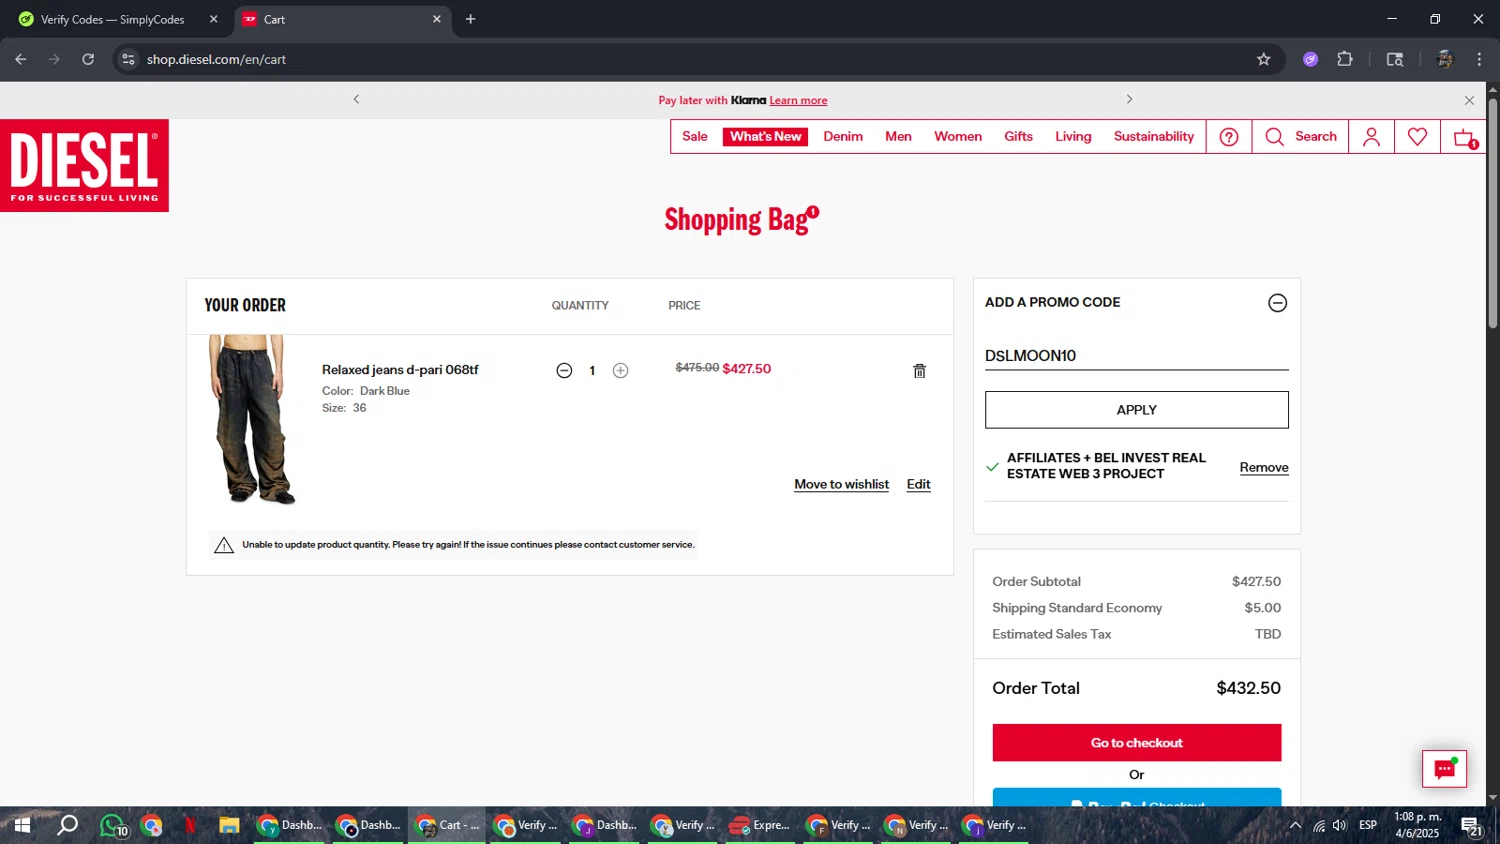Edit the jeans item
This screenshot has height=844, width=1500.
pyautogui.click(x=918, y=484)
